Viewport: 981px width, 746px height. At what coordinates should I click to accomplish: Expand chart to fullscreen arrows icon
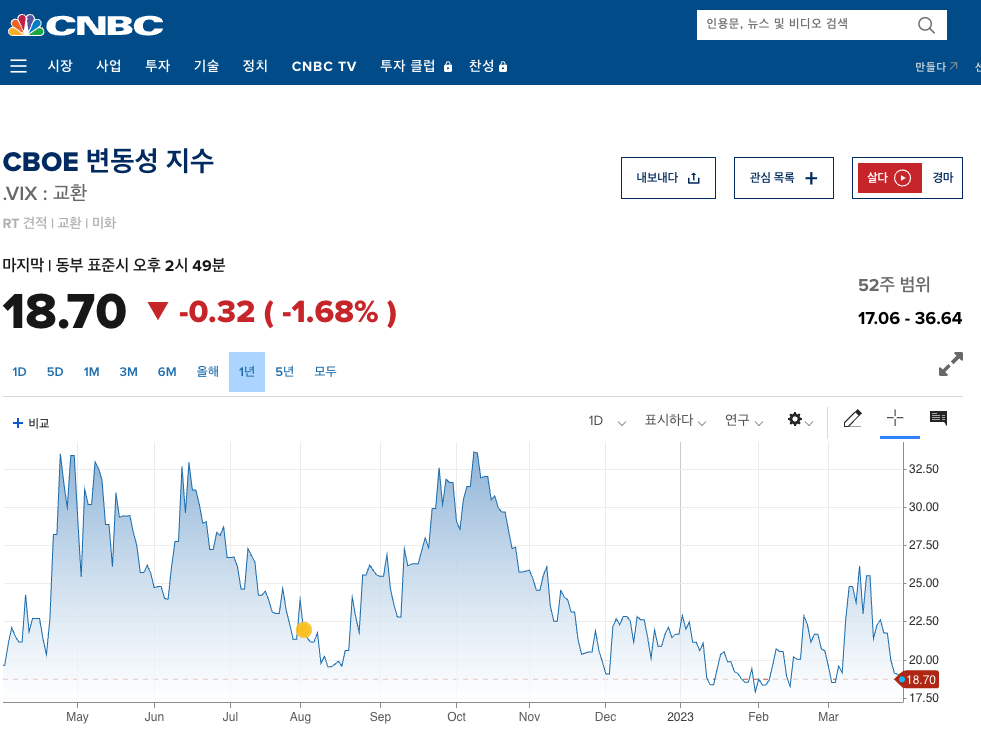[x=950, y=364]
